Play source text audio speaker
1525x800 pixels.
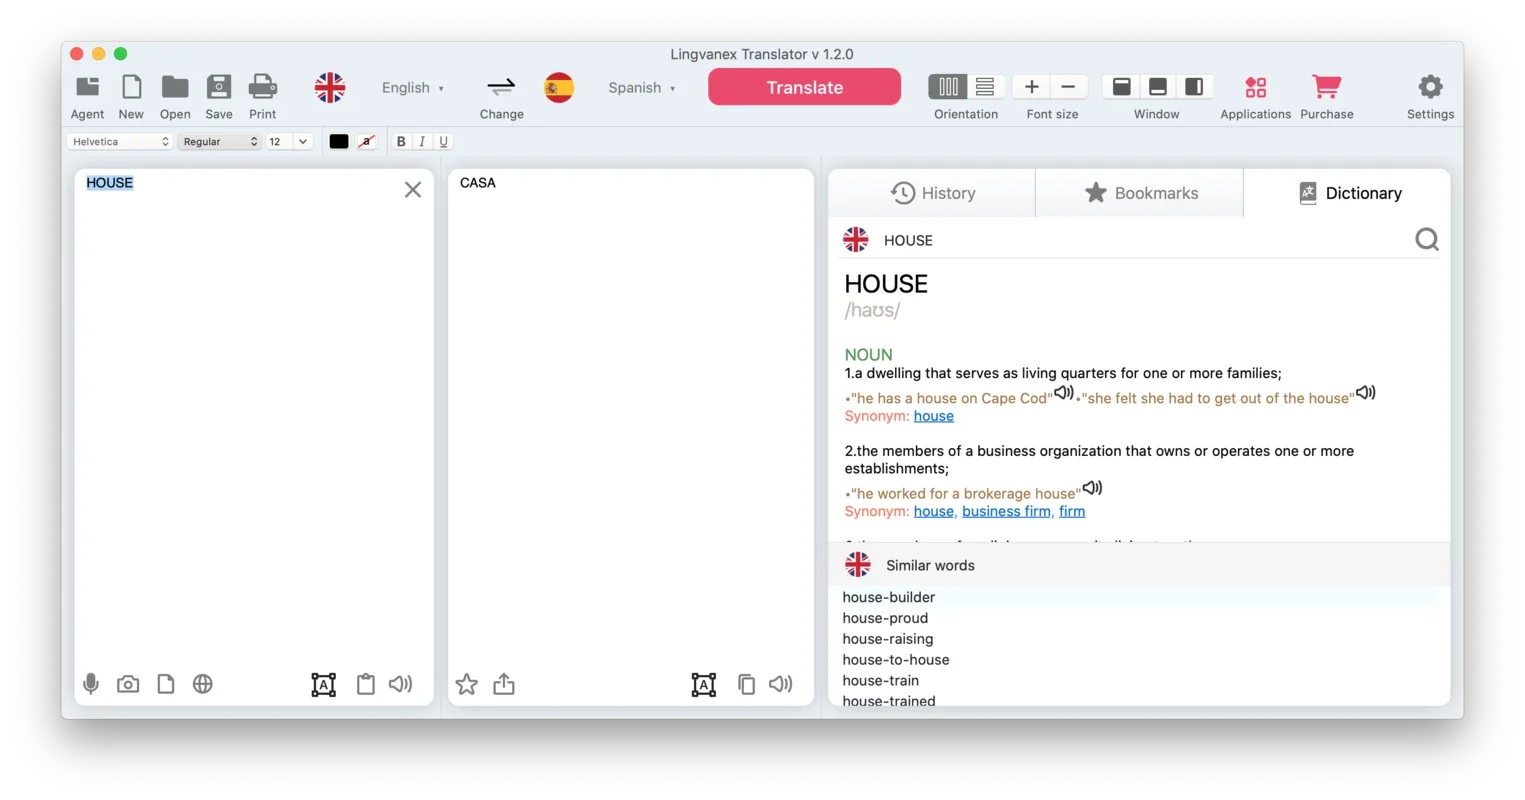400,684
